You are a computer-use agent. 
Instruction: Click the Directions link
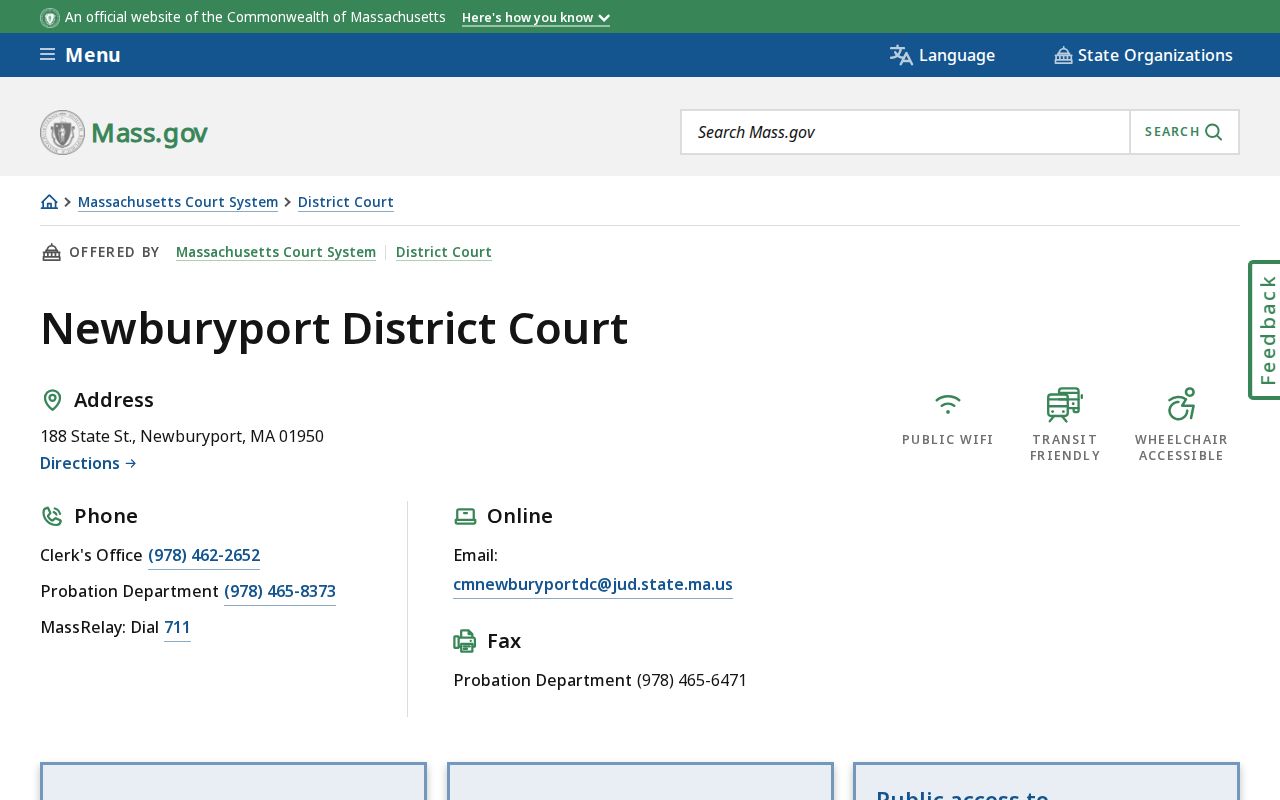tap(88, 463)
